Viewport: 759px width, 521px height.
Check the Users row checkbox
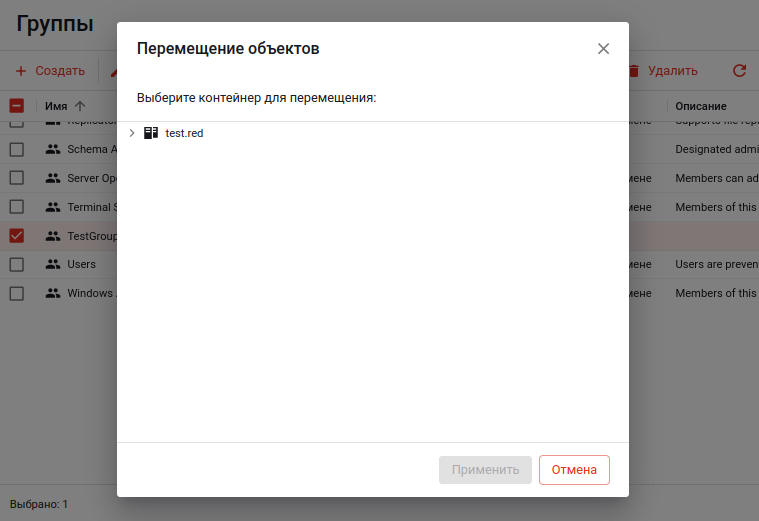coord(17,265)
